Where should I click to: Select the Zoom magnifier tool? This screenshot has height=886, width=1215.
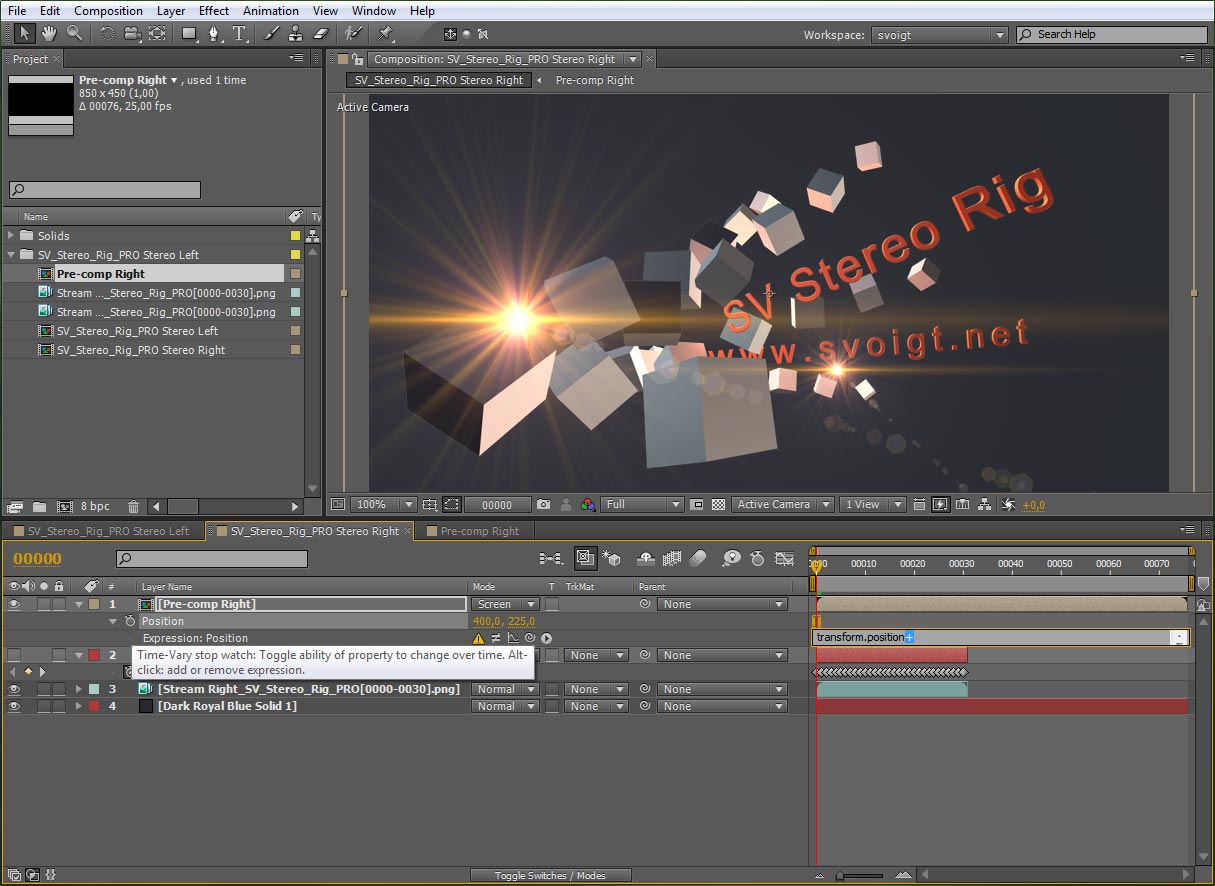tap(74, 33)
